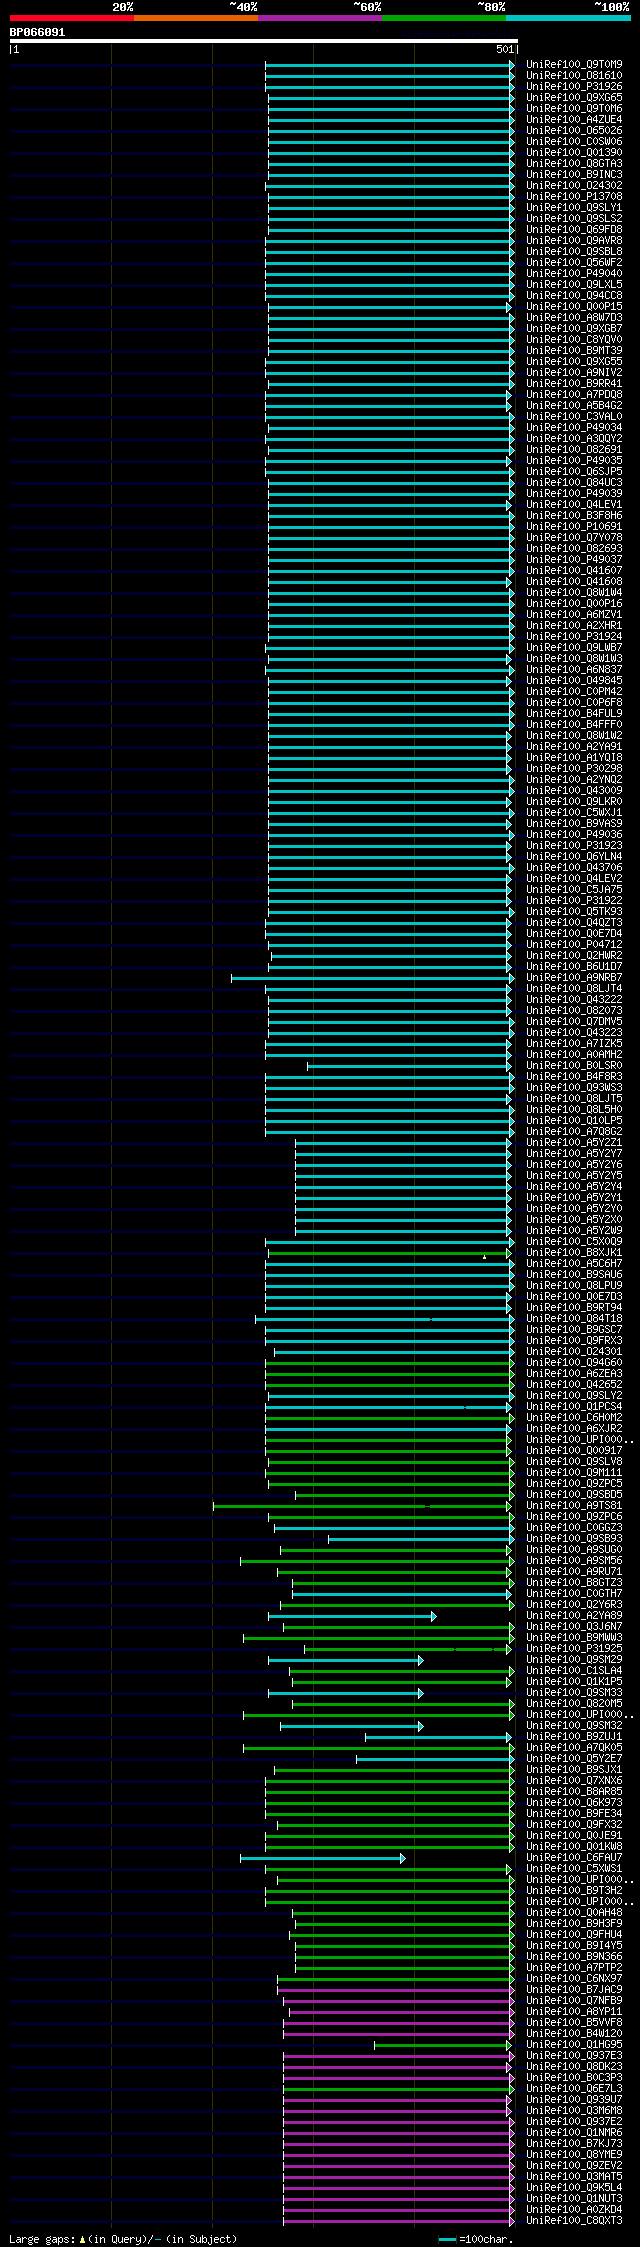The width and height of the screenshot is (640, 2247).
Task: Select hit label UniRef100_Q6SJP5
Action: pos(574,471)
